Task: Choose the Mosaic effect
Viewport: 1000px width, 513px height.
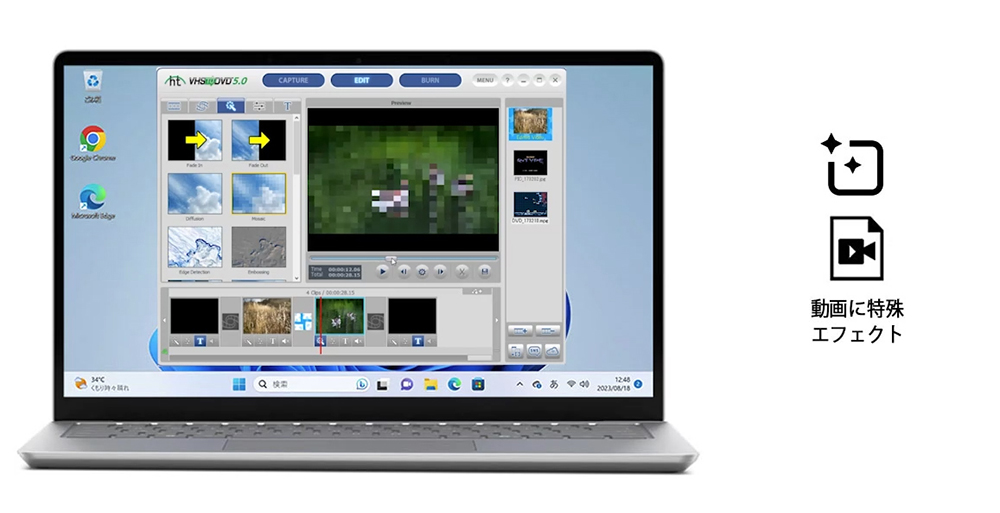Action: pyautogui.click(x=258, y=194)
